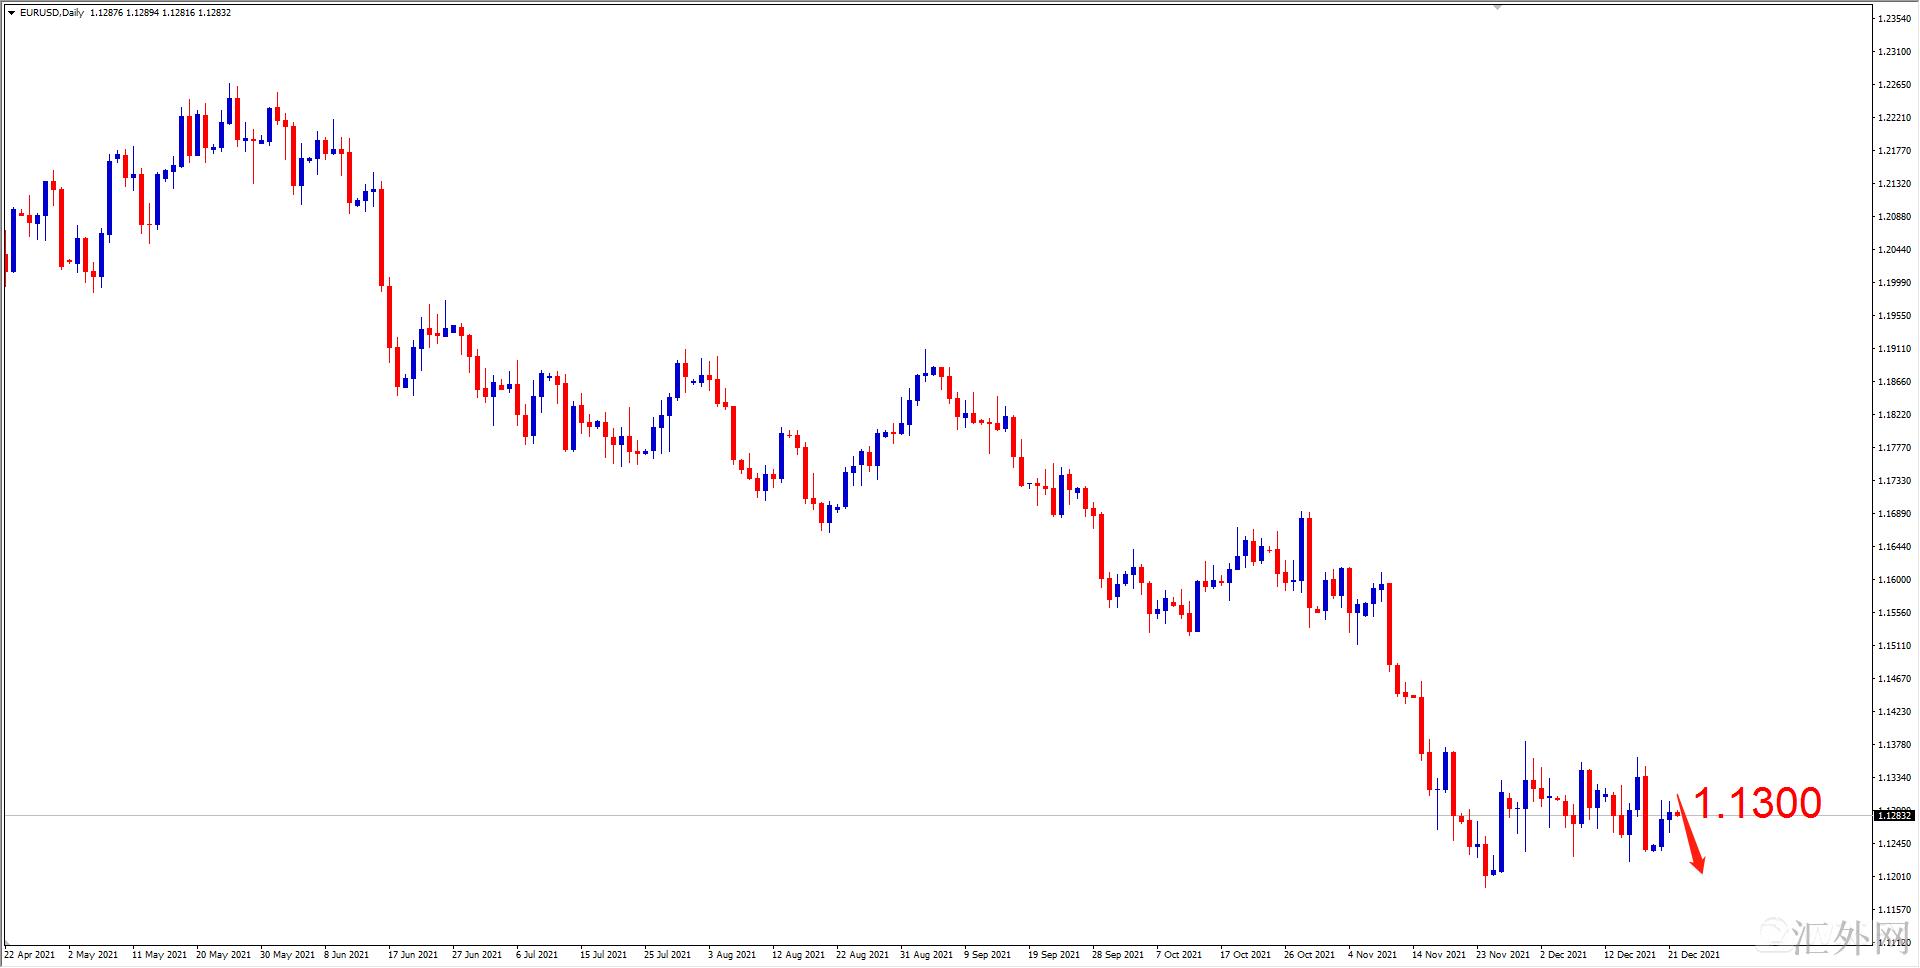
Task: Click the 31 Aug 2021 date label
Action: tap(926, 955)
